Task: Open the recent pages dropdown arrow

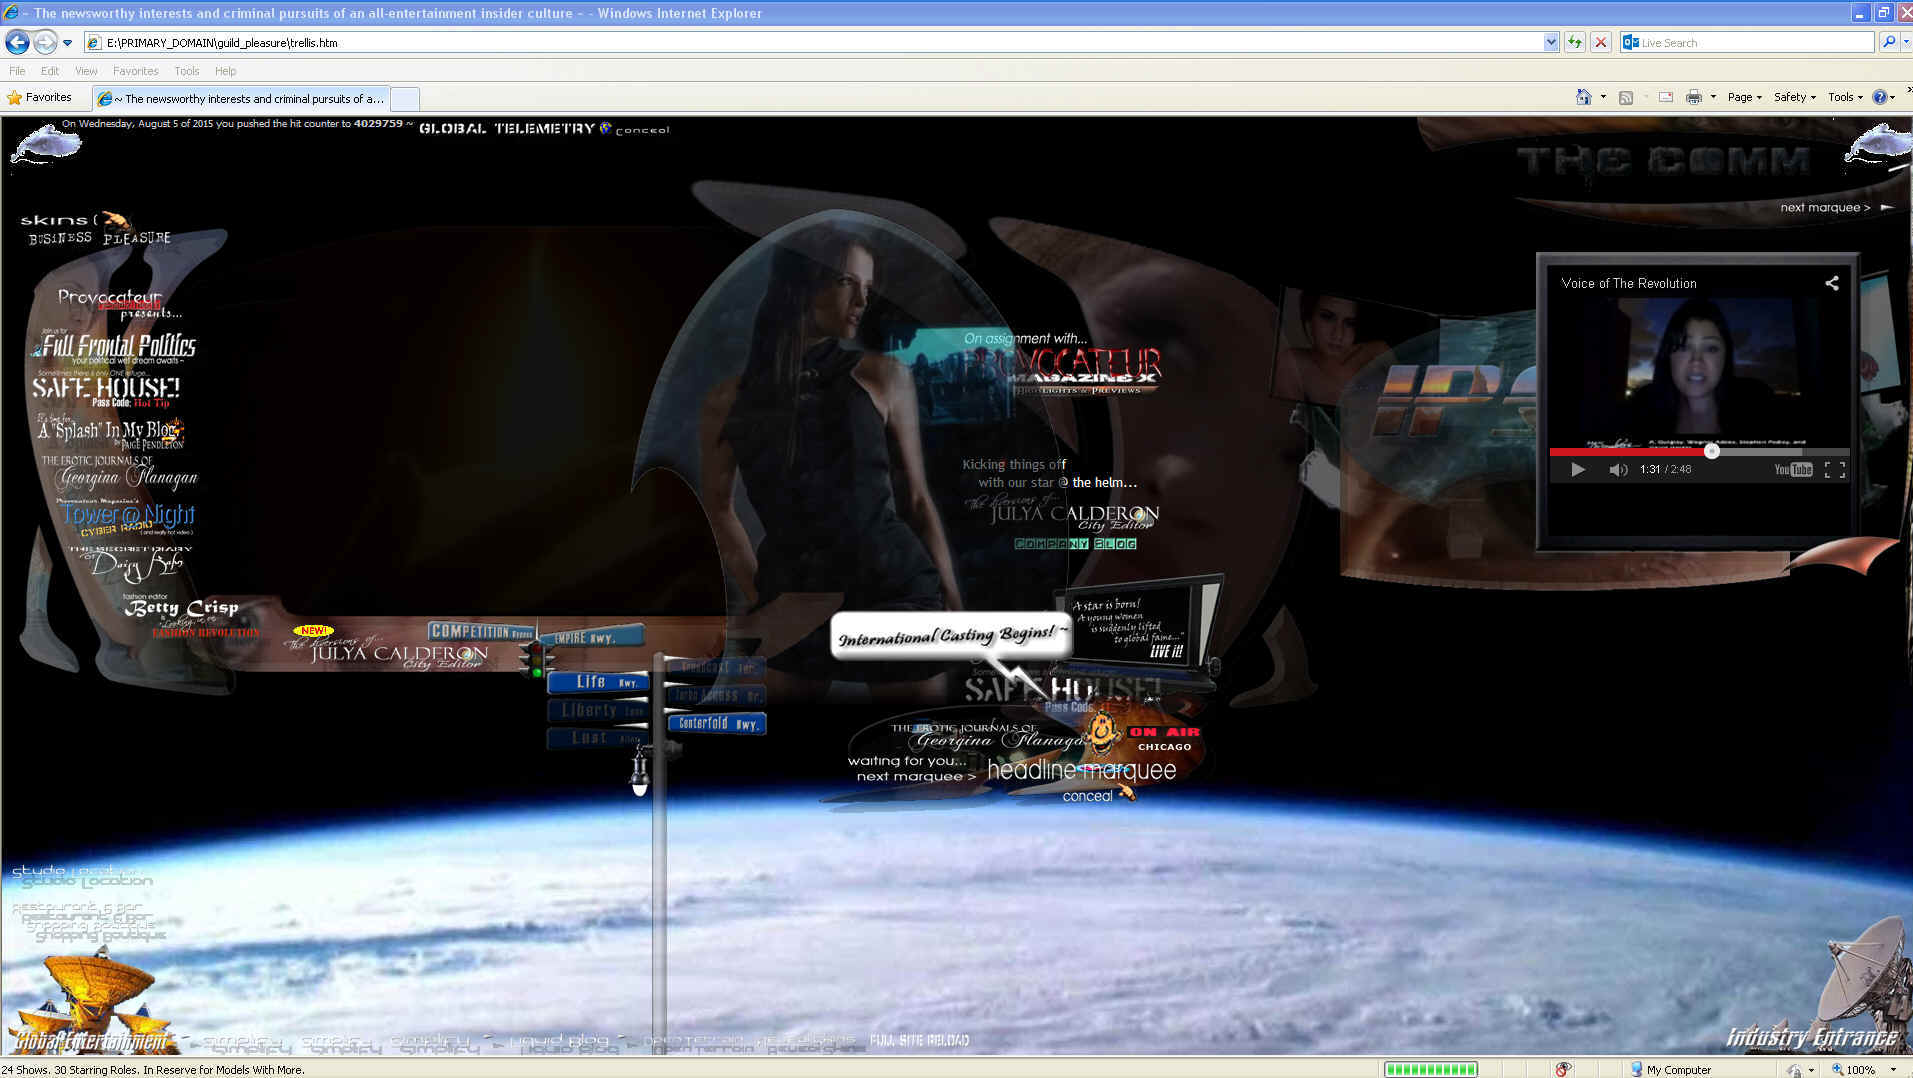Action: pos(67,43)
